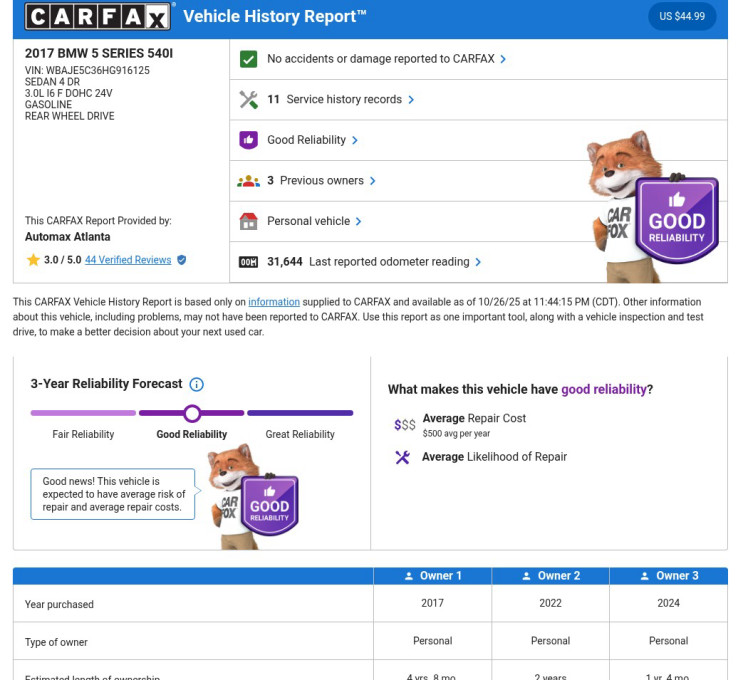Click the previous owners people icon
Screen dimensions: 743x680
(x=249, y=181)
